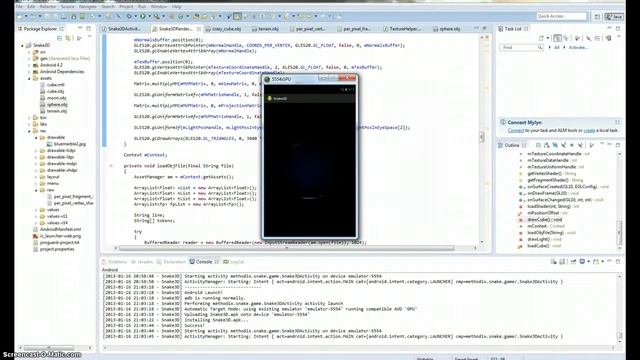Viewport: 640px width, 360px height.
Task: Maximize the Console panel
Action: click(x=618, y=262)
